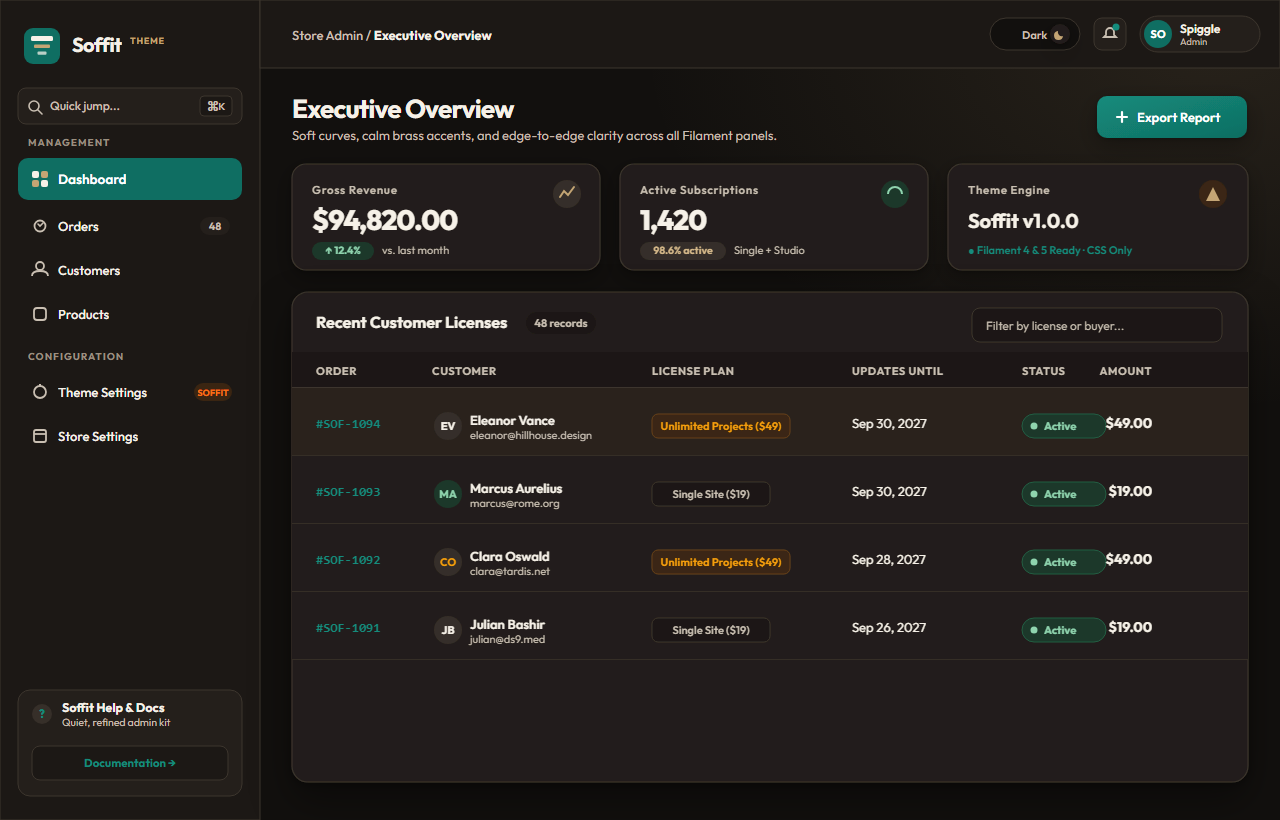Click the email marcus@rome.org
Image resolution: width=1280 pixels, height=820 pixels.
(x=515, y=504)
